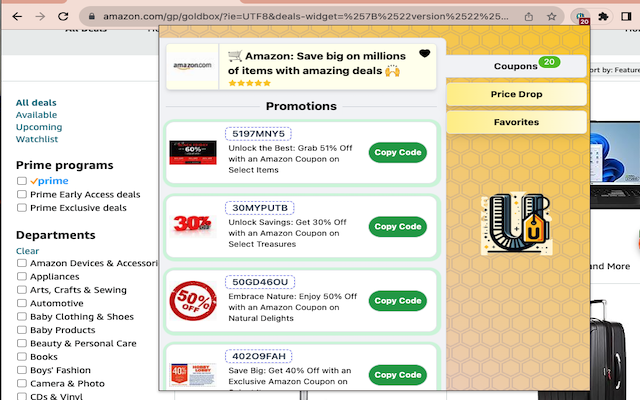Image resolution: width=640 pixels, height=400 pixels.
Task: Open the Available deals filter
Action: pyautogui.click(x=36, y=115)
